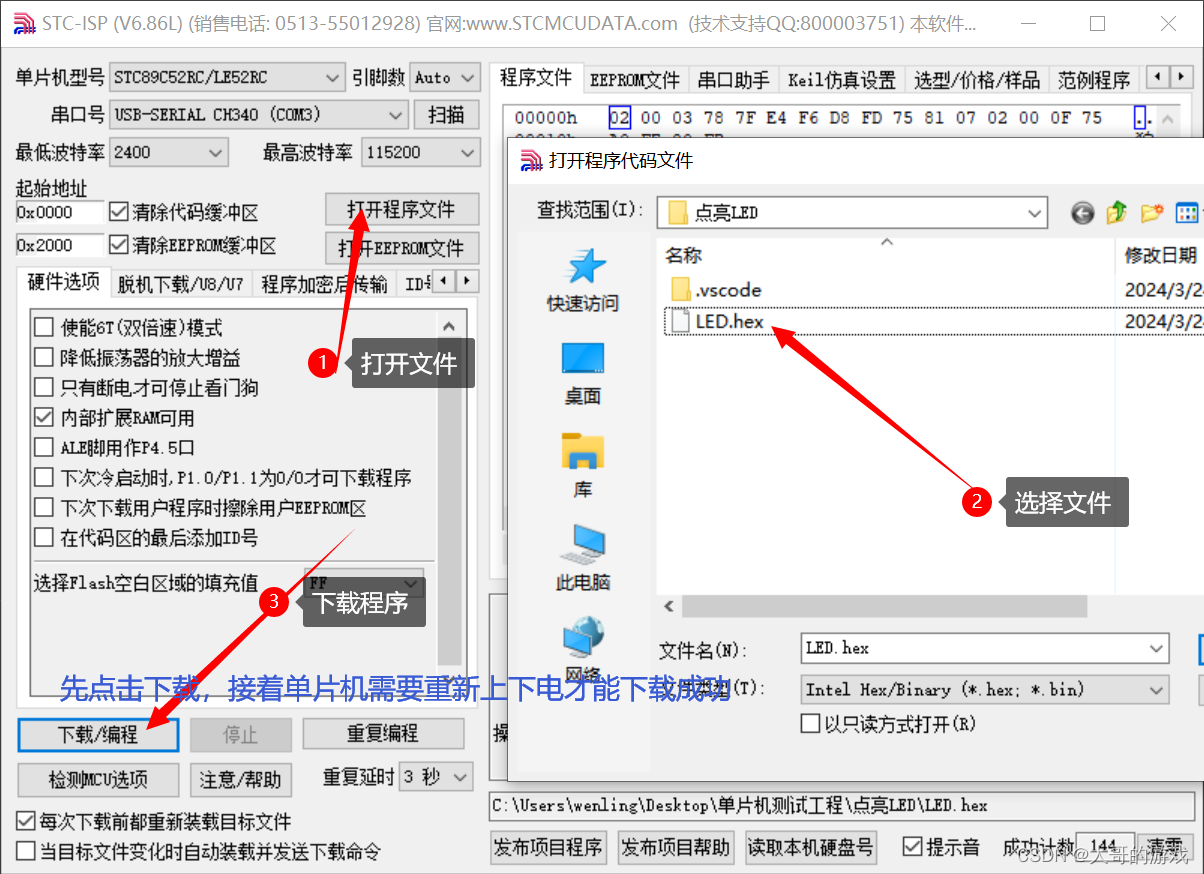This screenshot has height=874, width=1204.
Task: Toggle 只有断电才可停止看门狗
Action: pyautogui.click(x=44, y=388)
